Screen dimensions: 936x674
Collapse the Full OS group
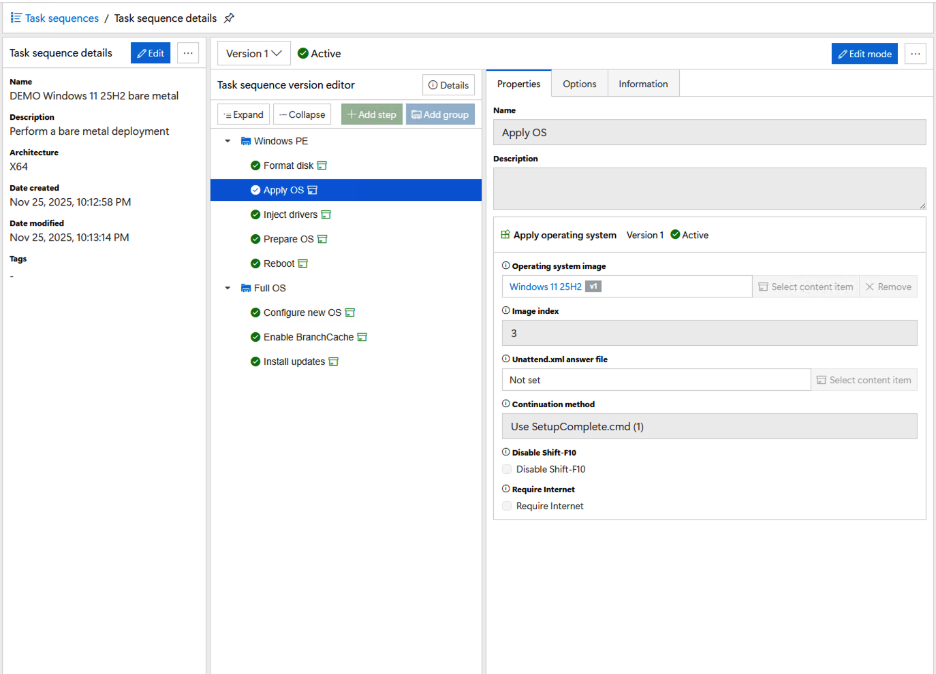228,288
